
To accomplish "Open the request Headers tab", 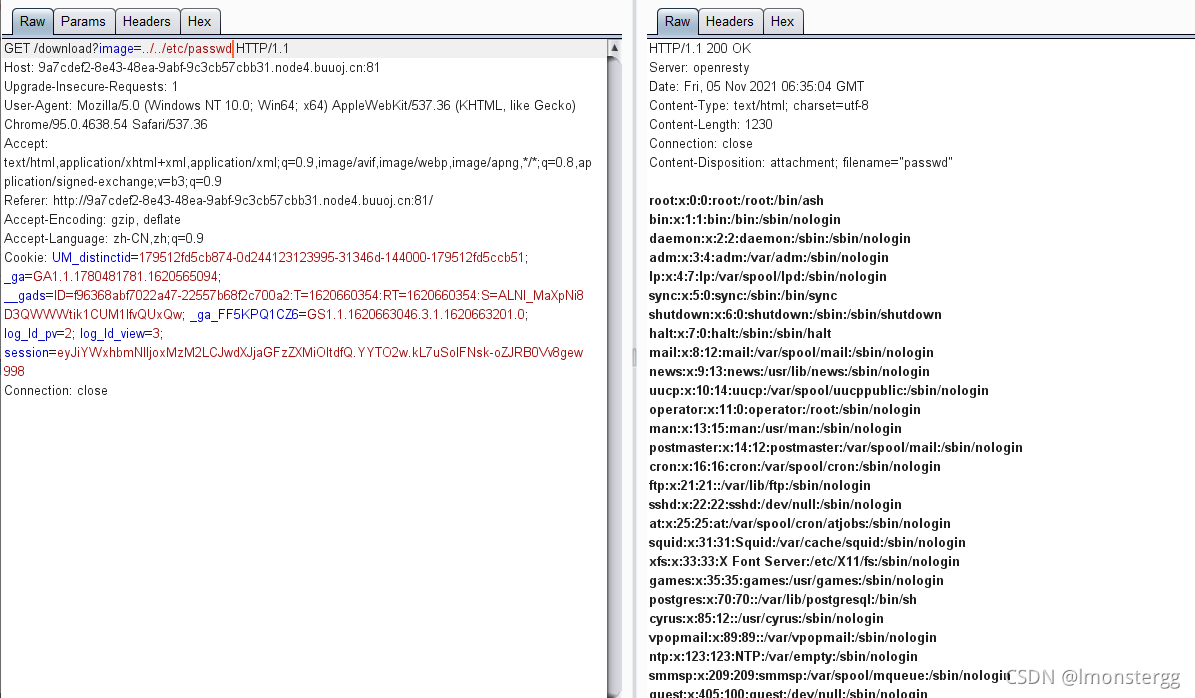I will [x=146, y=21].
